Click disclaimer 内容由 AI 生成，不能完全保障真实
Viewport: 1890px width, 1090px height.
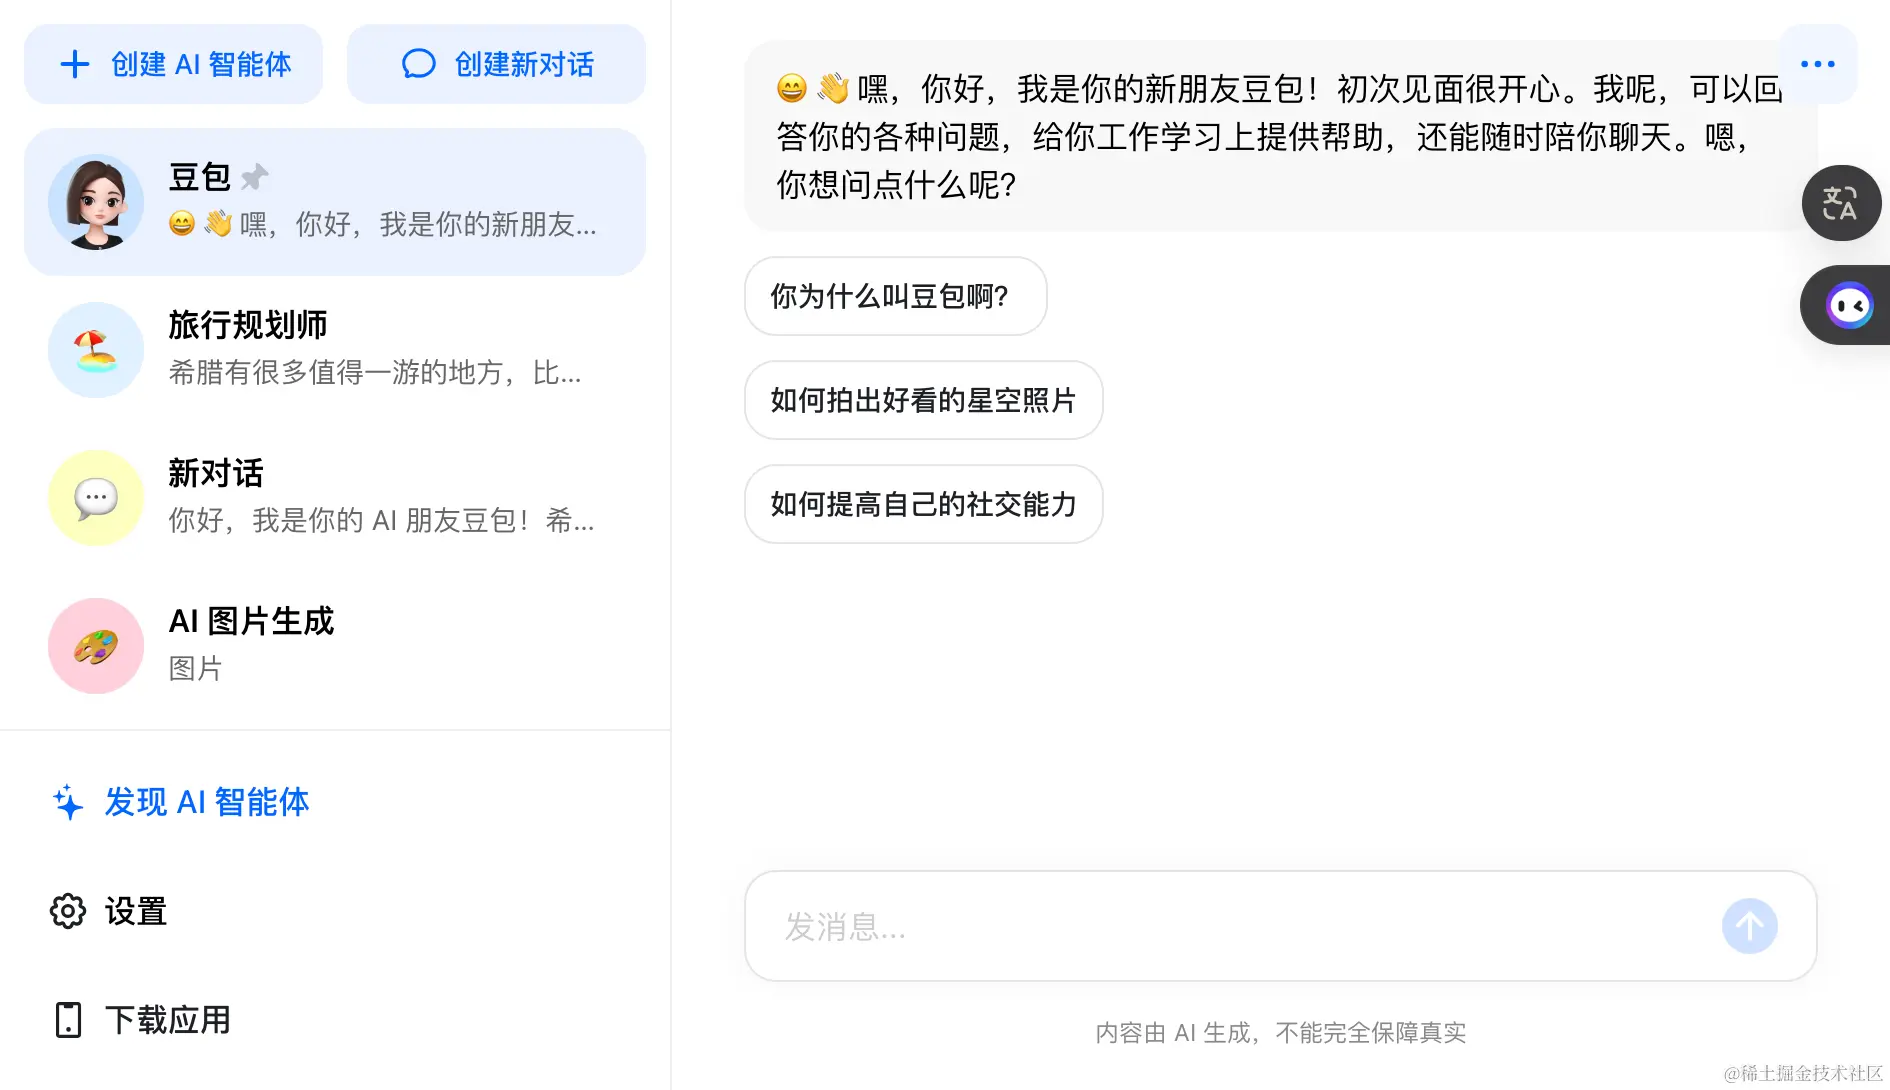point(1280,1032)
